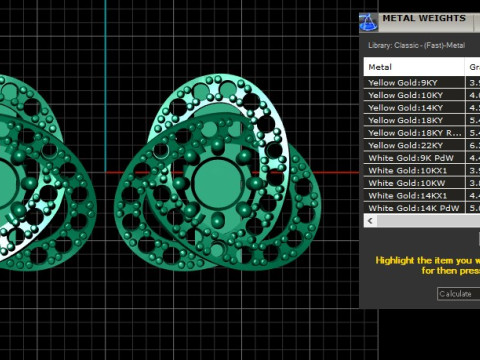The width and height of the screenshot is (480, 360).
Task: Click the Library: Classic - (Fast)-Metal label
Action: tap(417, 46)
